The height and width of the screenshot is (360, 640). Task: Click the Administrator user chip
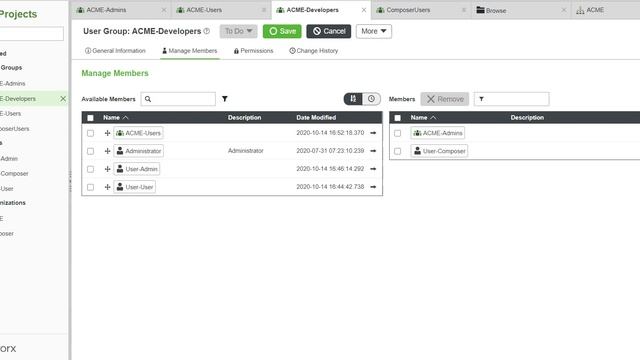(138, 151)
